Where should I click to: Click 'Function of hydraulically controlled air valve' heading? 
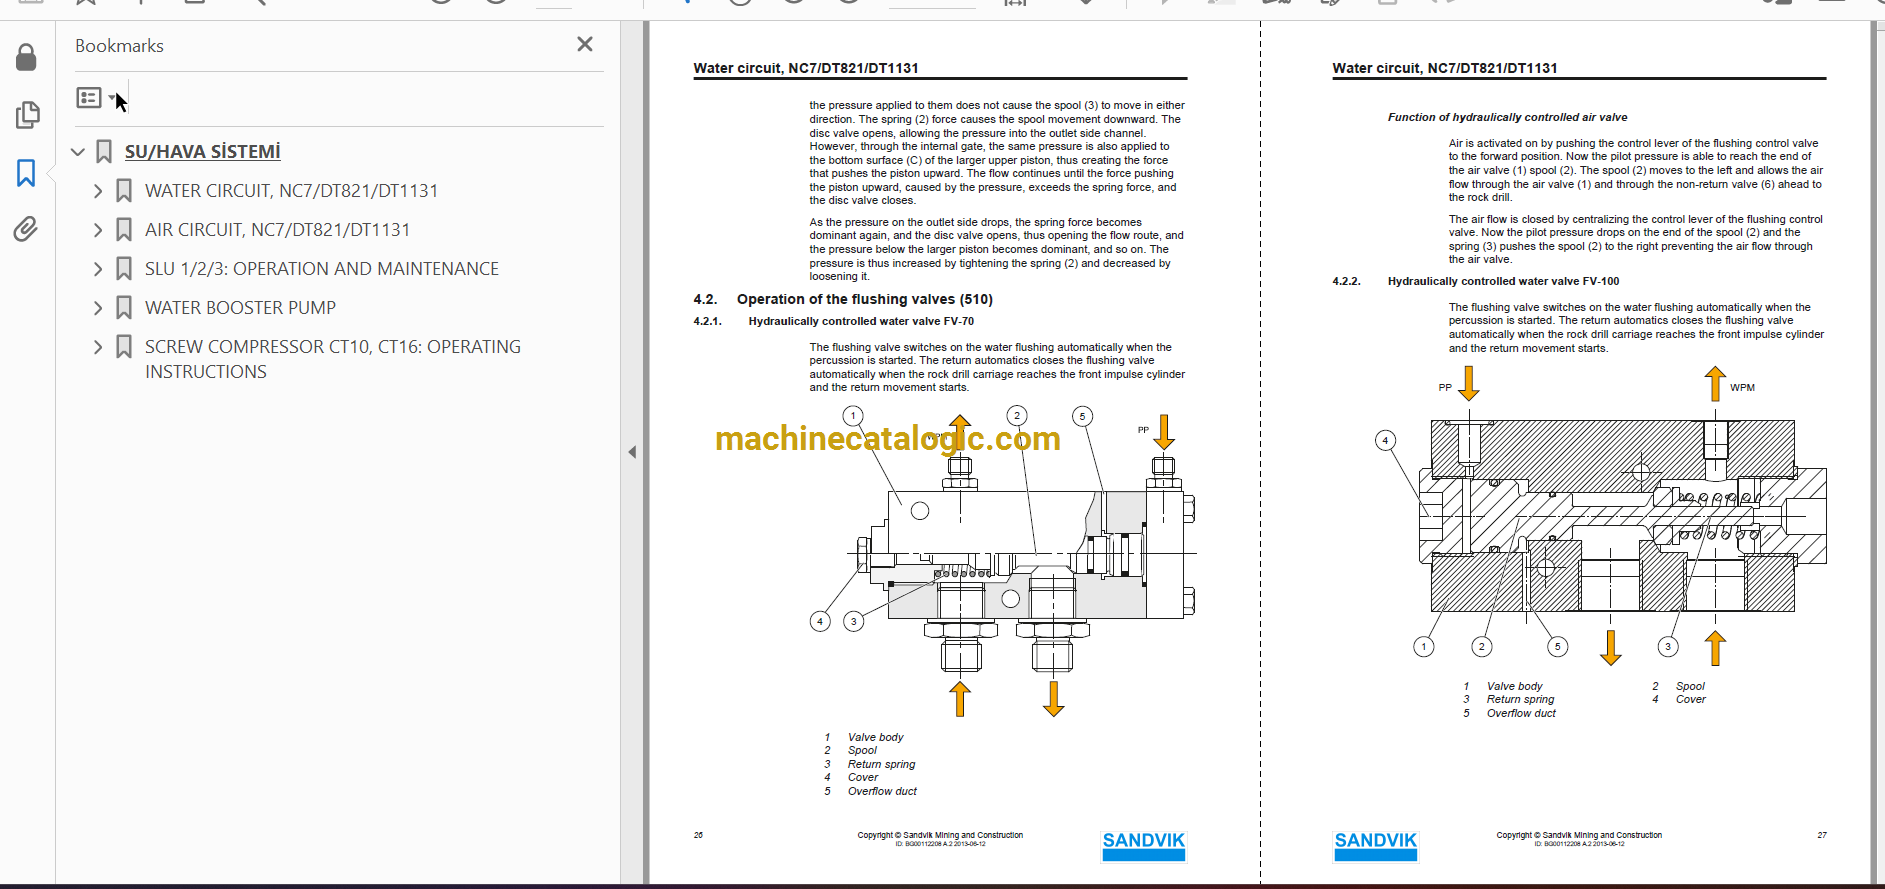click(1507, 117)
